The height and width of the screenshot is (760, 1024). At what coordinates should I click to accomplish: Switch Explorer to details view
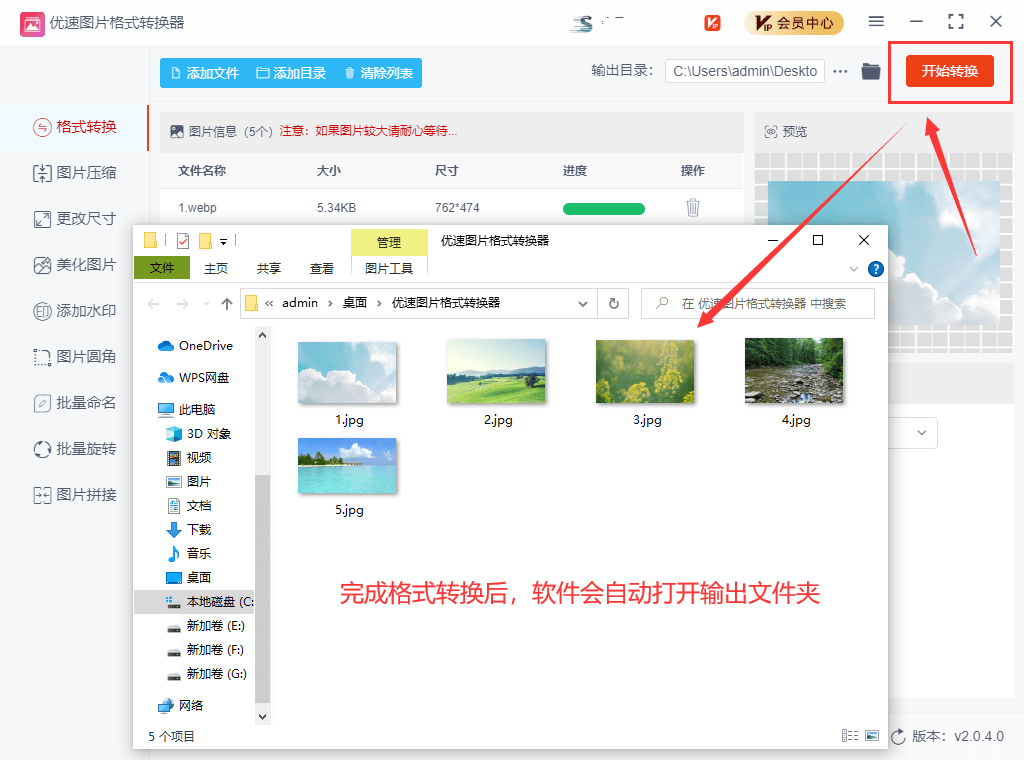tap(848, 735)
